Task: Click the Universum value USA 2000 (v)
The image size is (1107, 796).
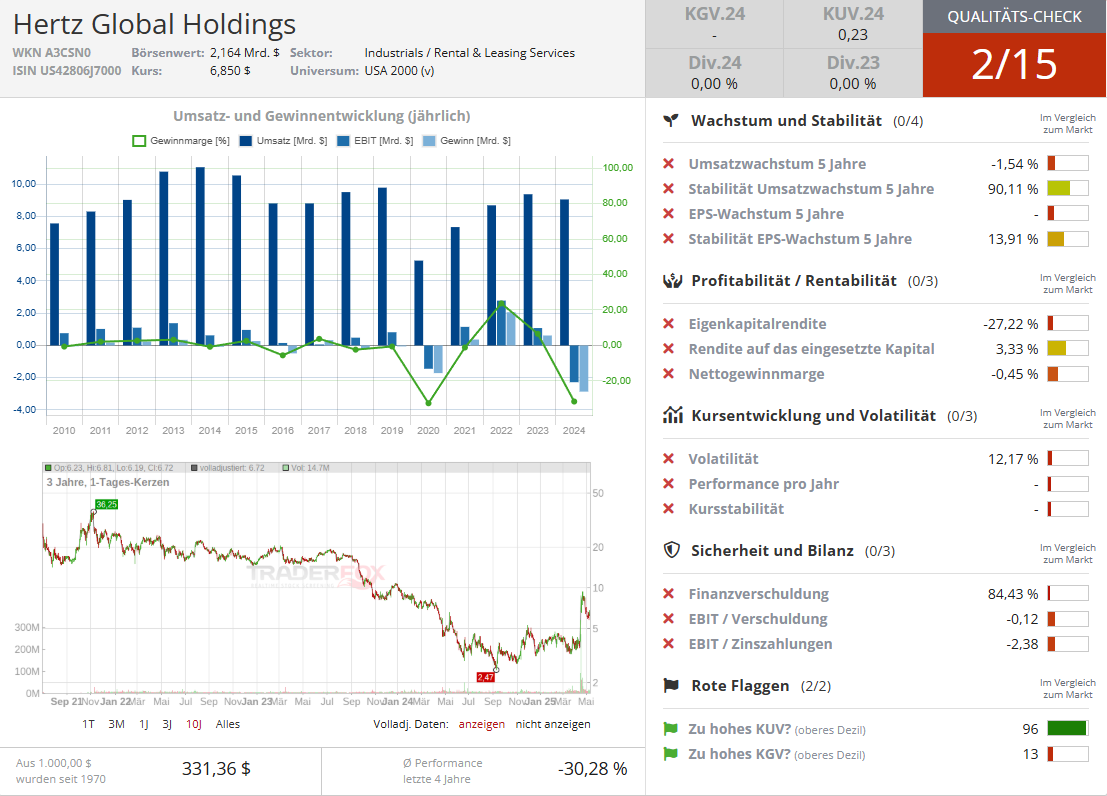Action: tap(400, 71)
